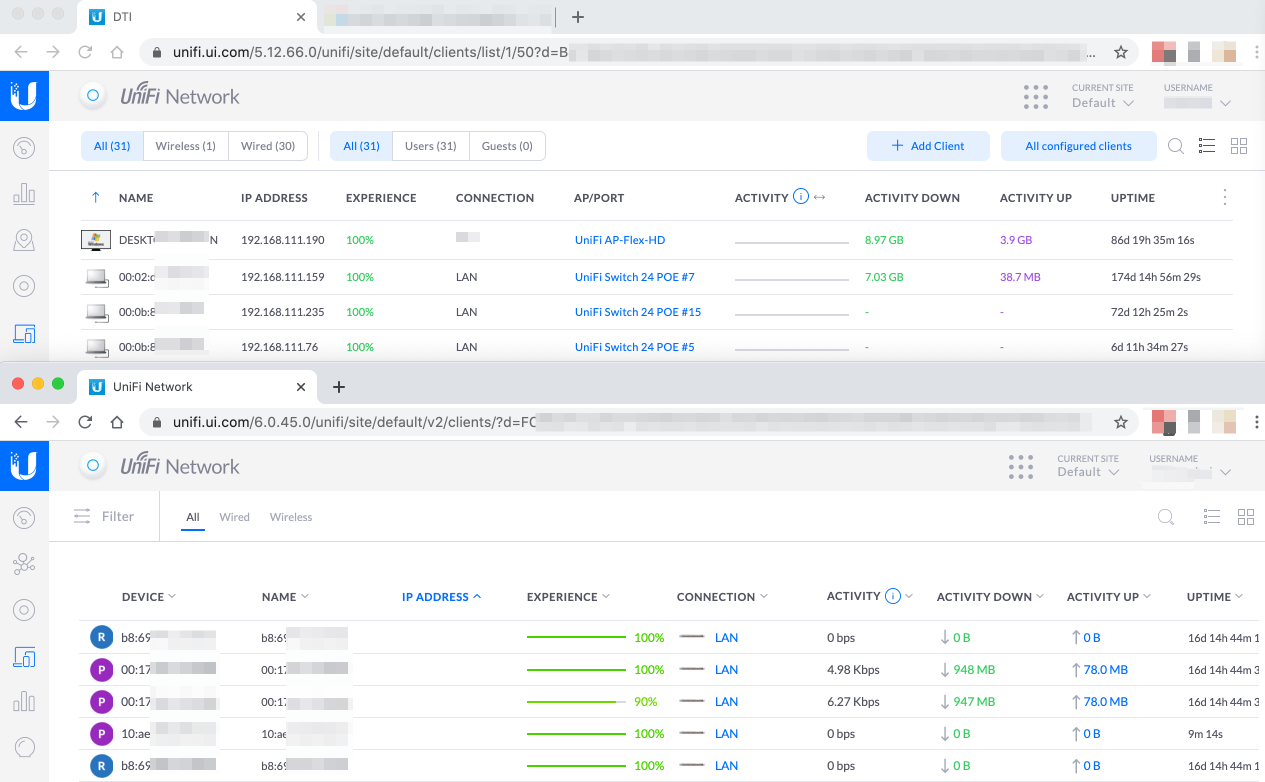Search clients in bottom window
This screenshot has width=1265, height=782.
point(1165,517)
